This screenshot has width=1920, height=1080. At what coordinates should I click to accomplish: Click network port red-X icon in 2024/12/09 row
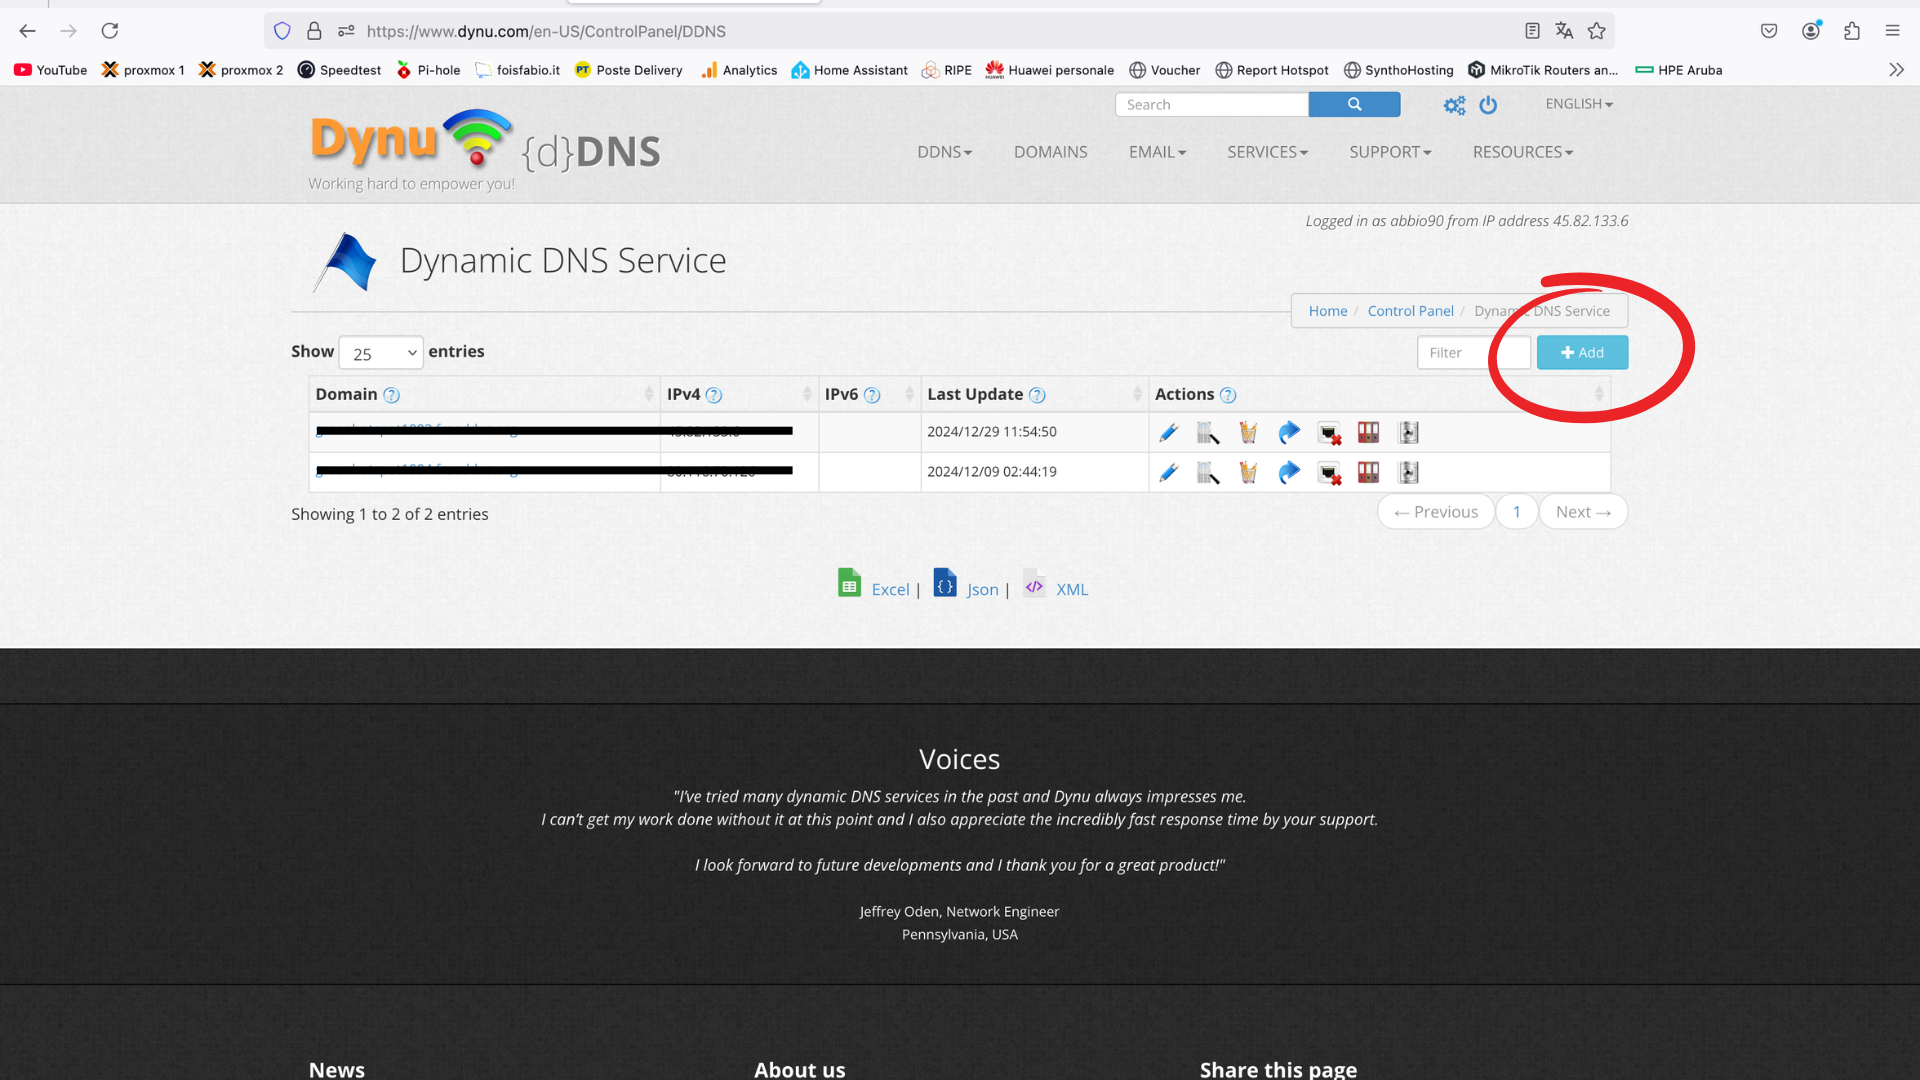click(x=1329, y=472)
